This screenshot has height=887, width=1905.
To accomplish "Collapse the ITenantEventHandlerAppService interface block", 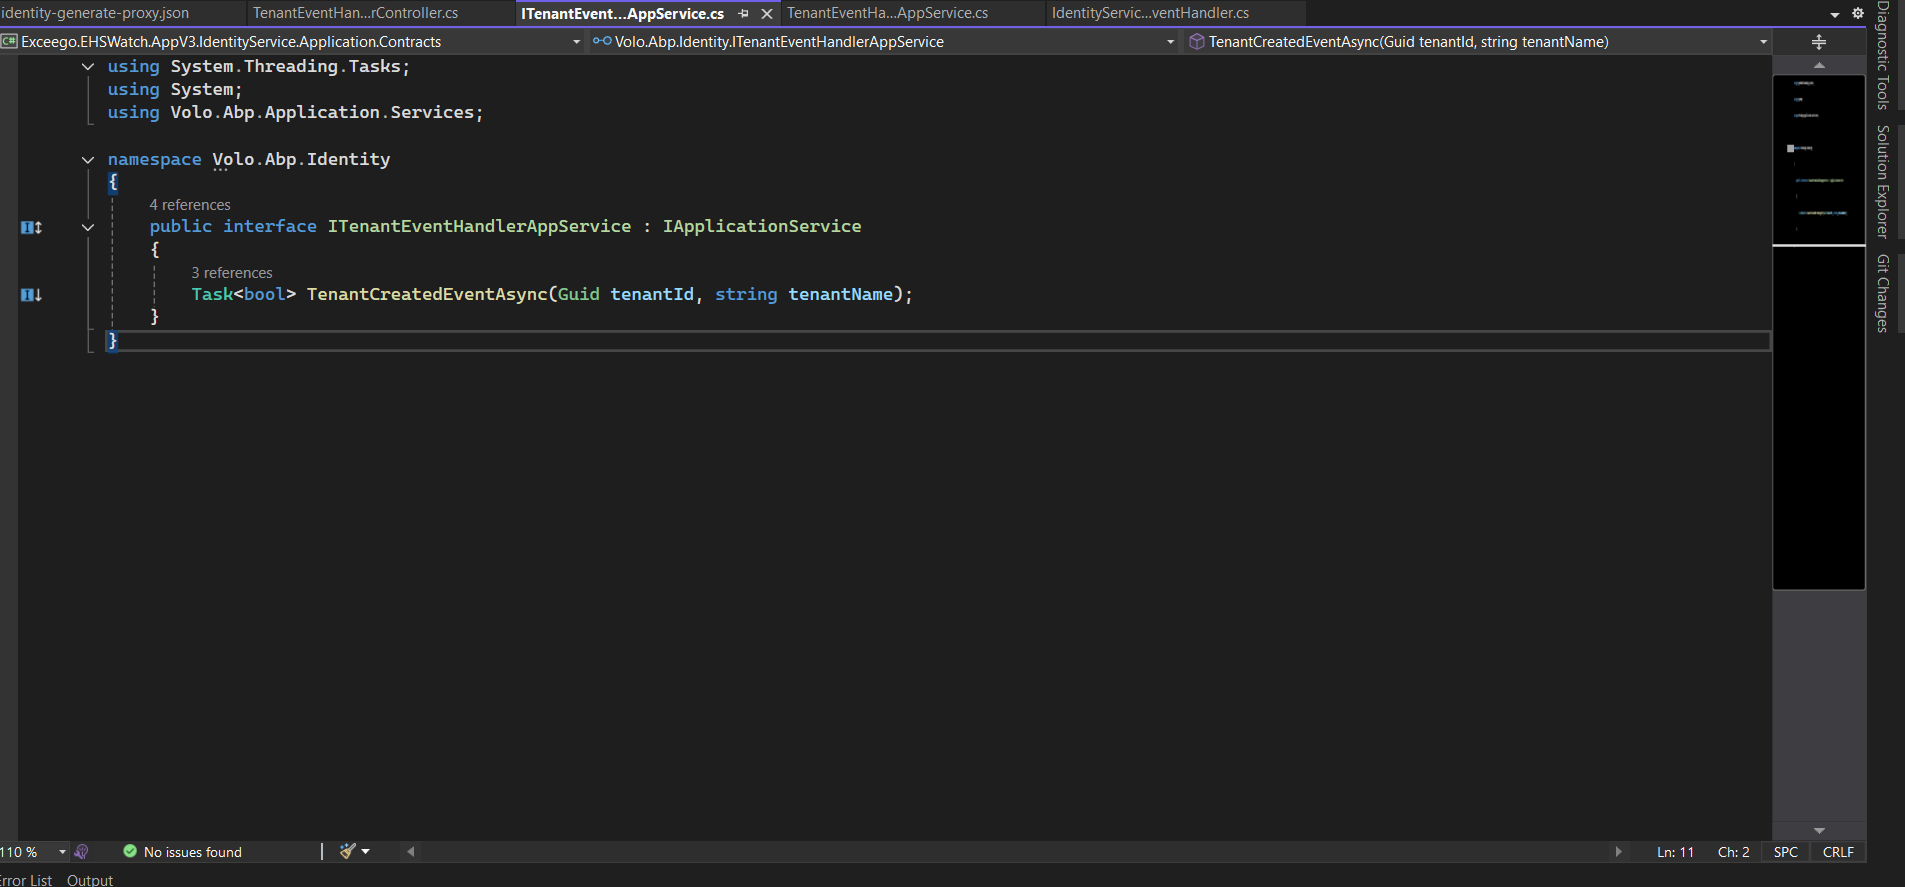I will pyautogui.click(x=88, y=228).
